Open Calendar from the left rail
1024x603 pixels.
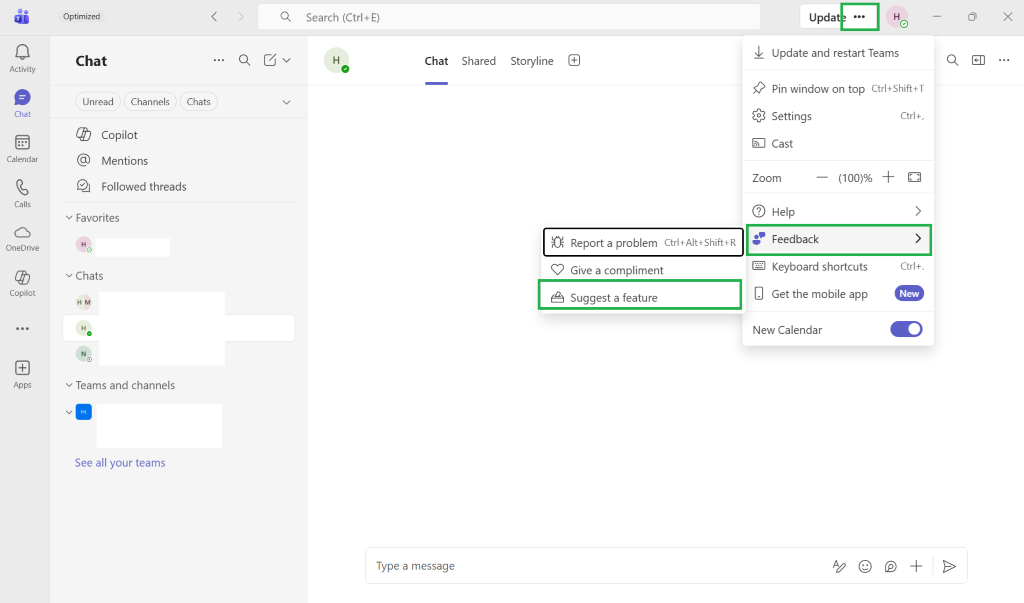[22, 148]
